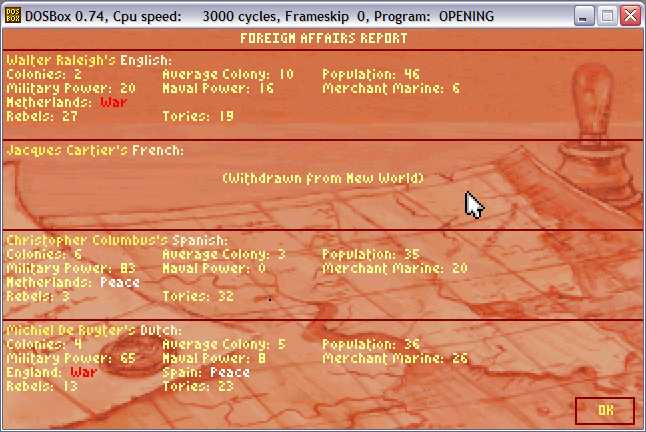
Task: Select Christopher Columbus's Spanish heading
Action: point(117,241)
